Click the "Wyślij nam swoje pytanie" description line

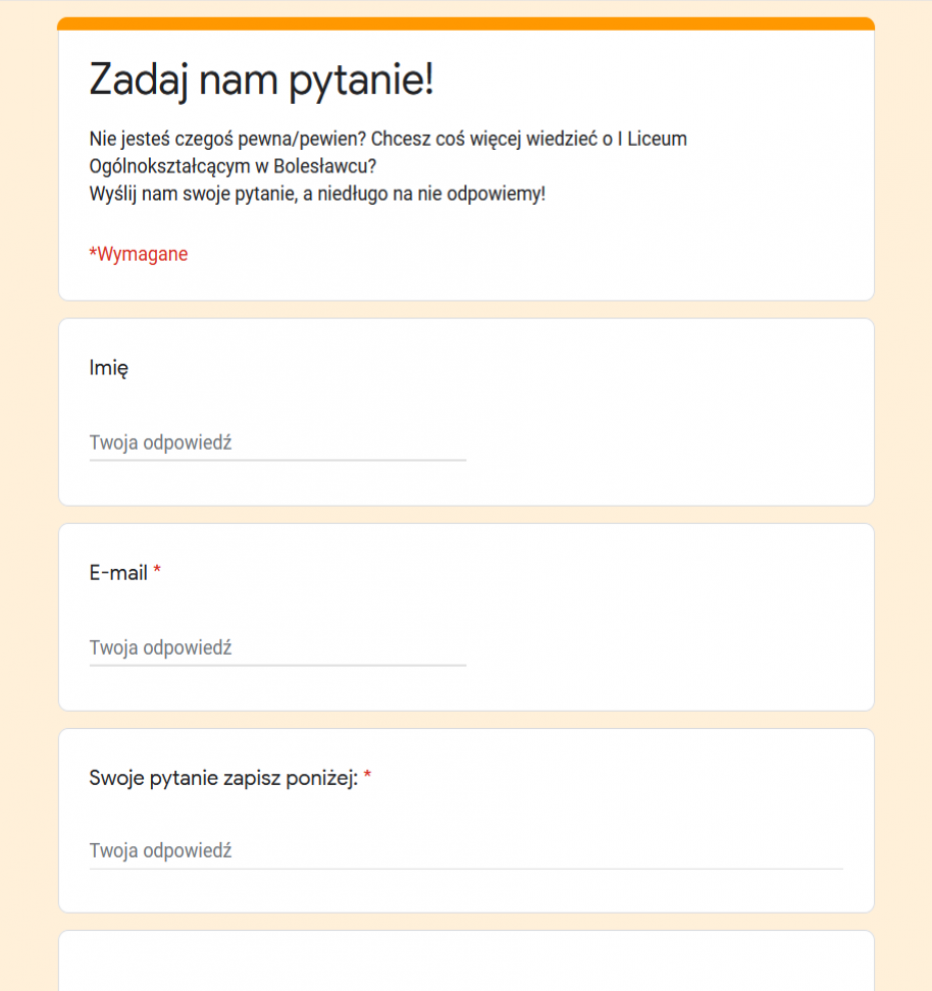317,193
